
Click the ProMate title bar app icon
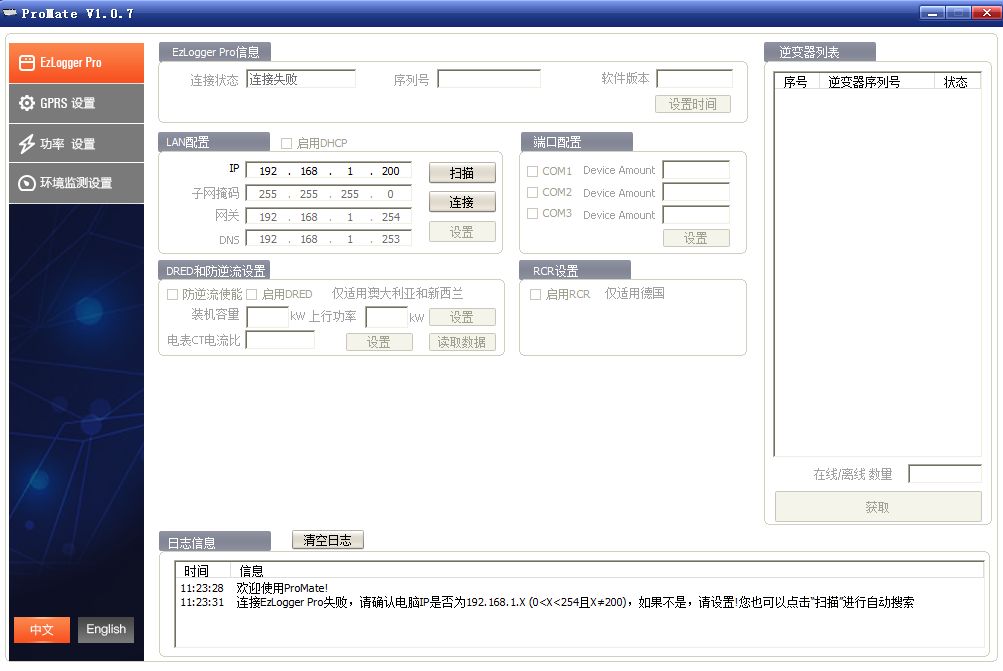click(x=11, y=13)
